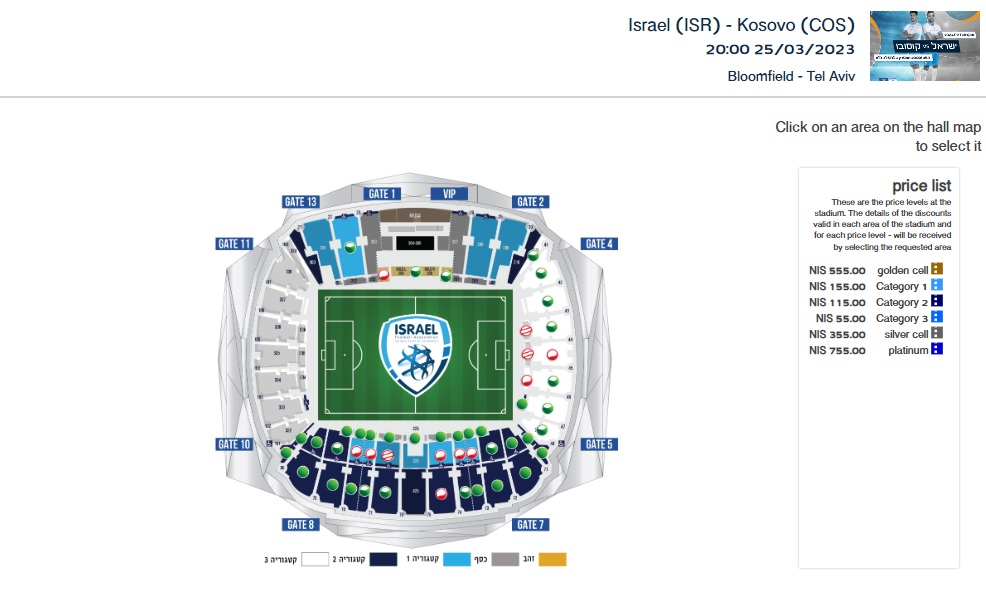Click the platinum price icon
Image resolution: width=986 pixels, height=611 pixels.
pos(937,349)
